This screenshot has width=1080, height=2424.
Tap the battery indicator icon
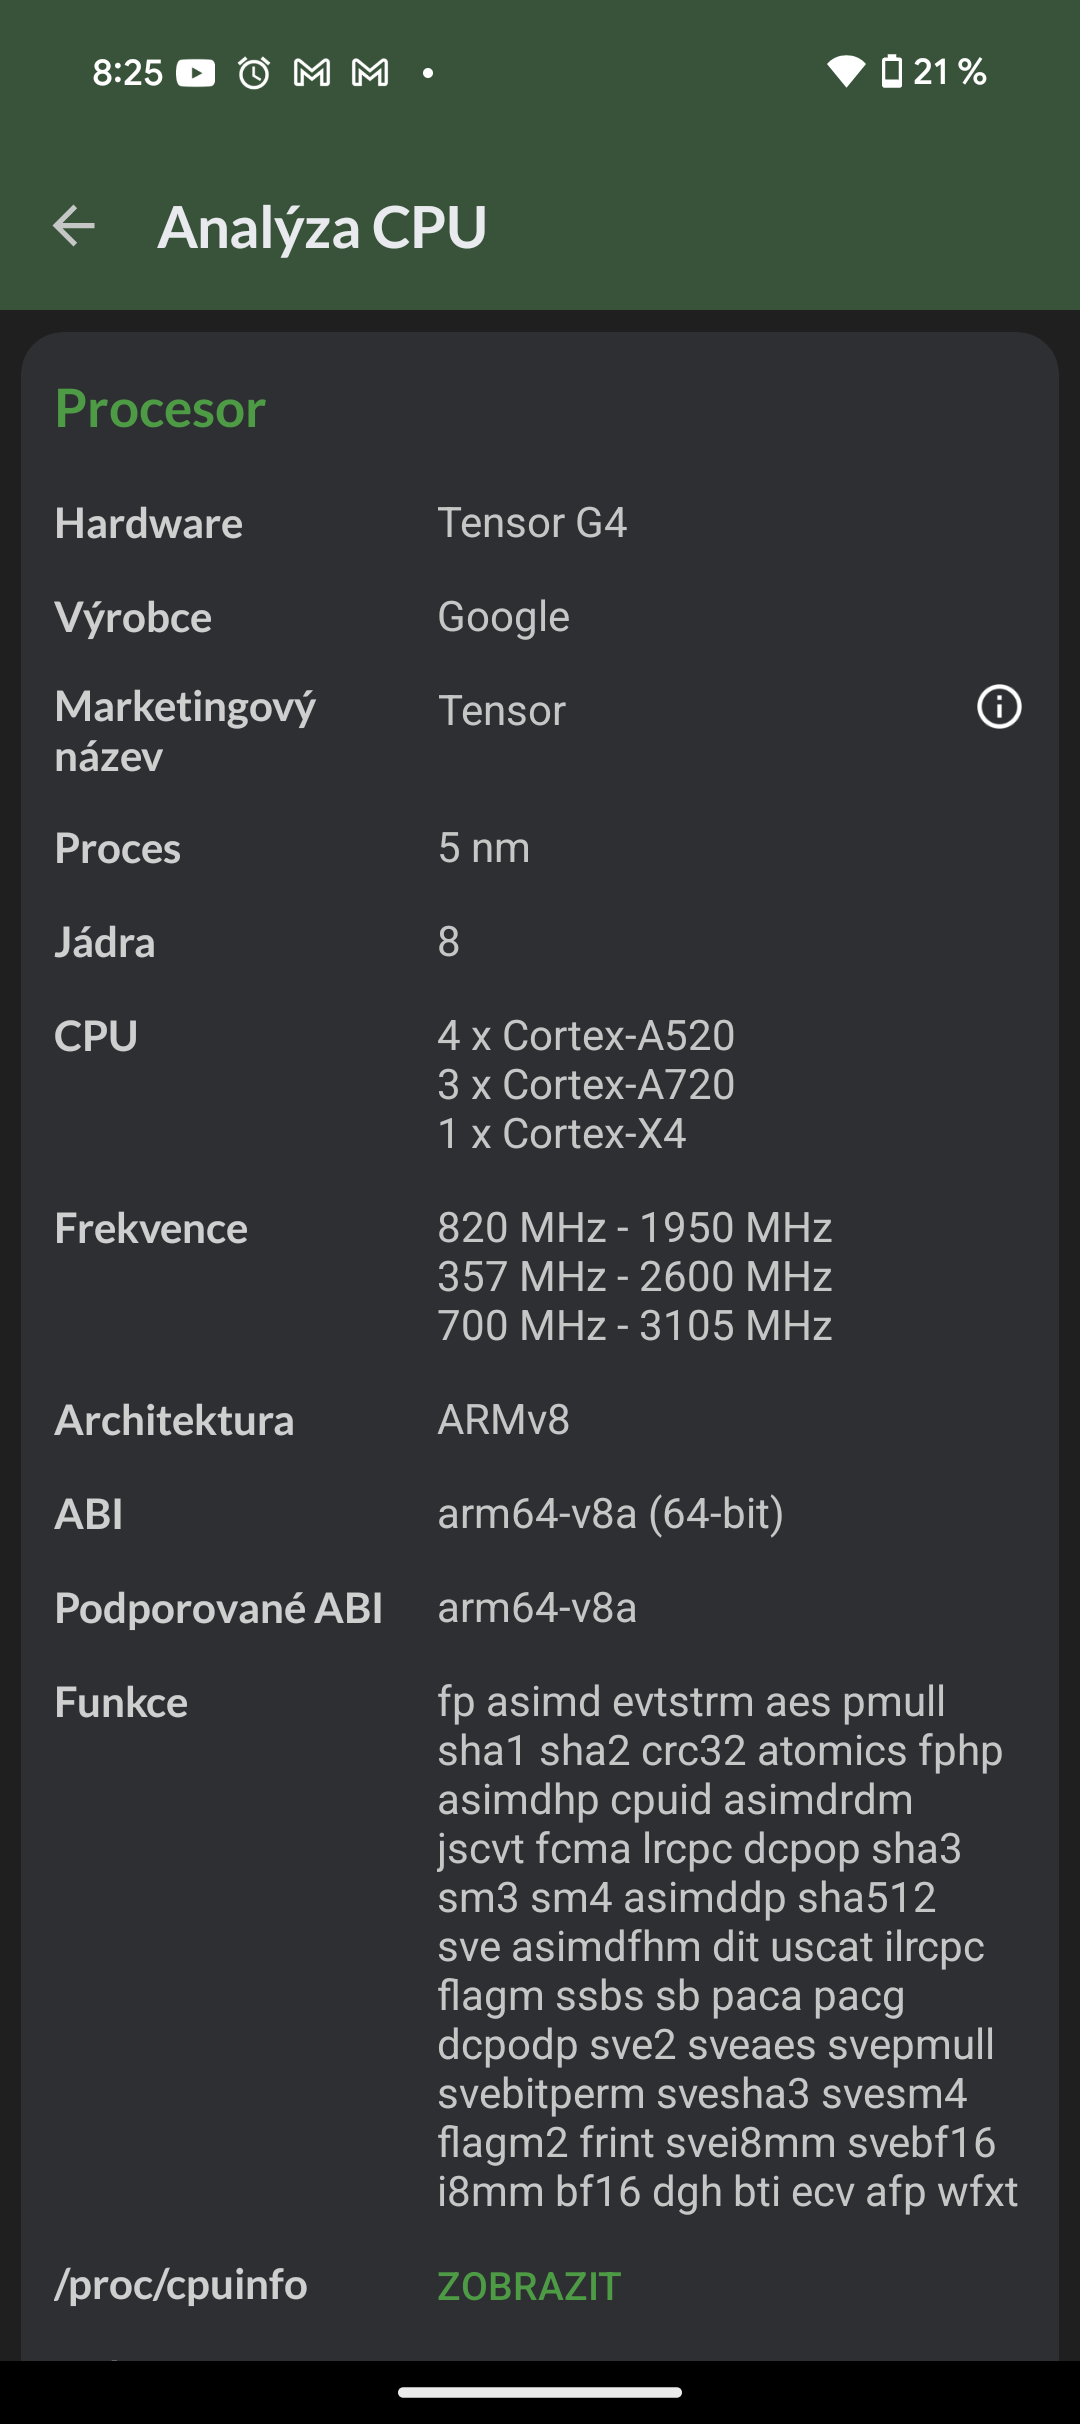click(x=893, y=71)
